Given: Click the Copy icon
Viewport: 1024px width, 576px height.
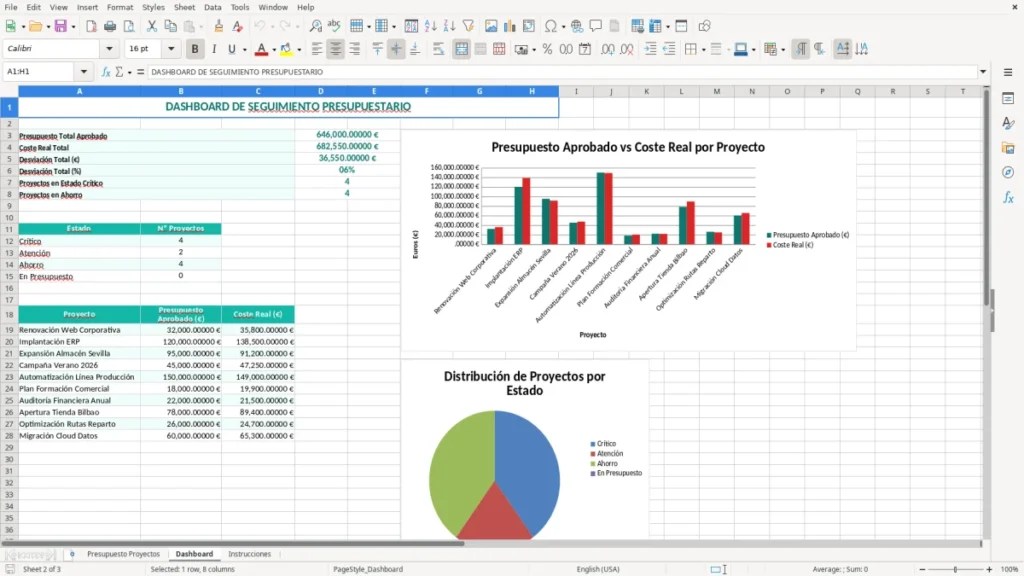Looking at the screenshot, I should (170, 26).
